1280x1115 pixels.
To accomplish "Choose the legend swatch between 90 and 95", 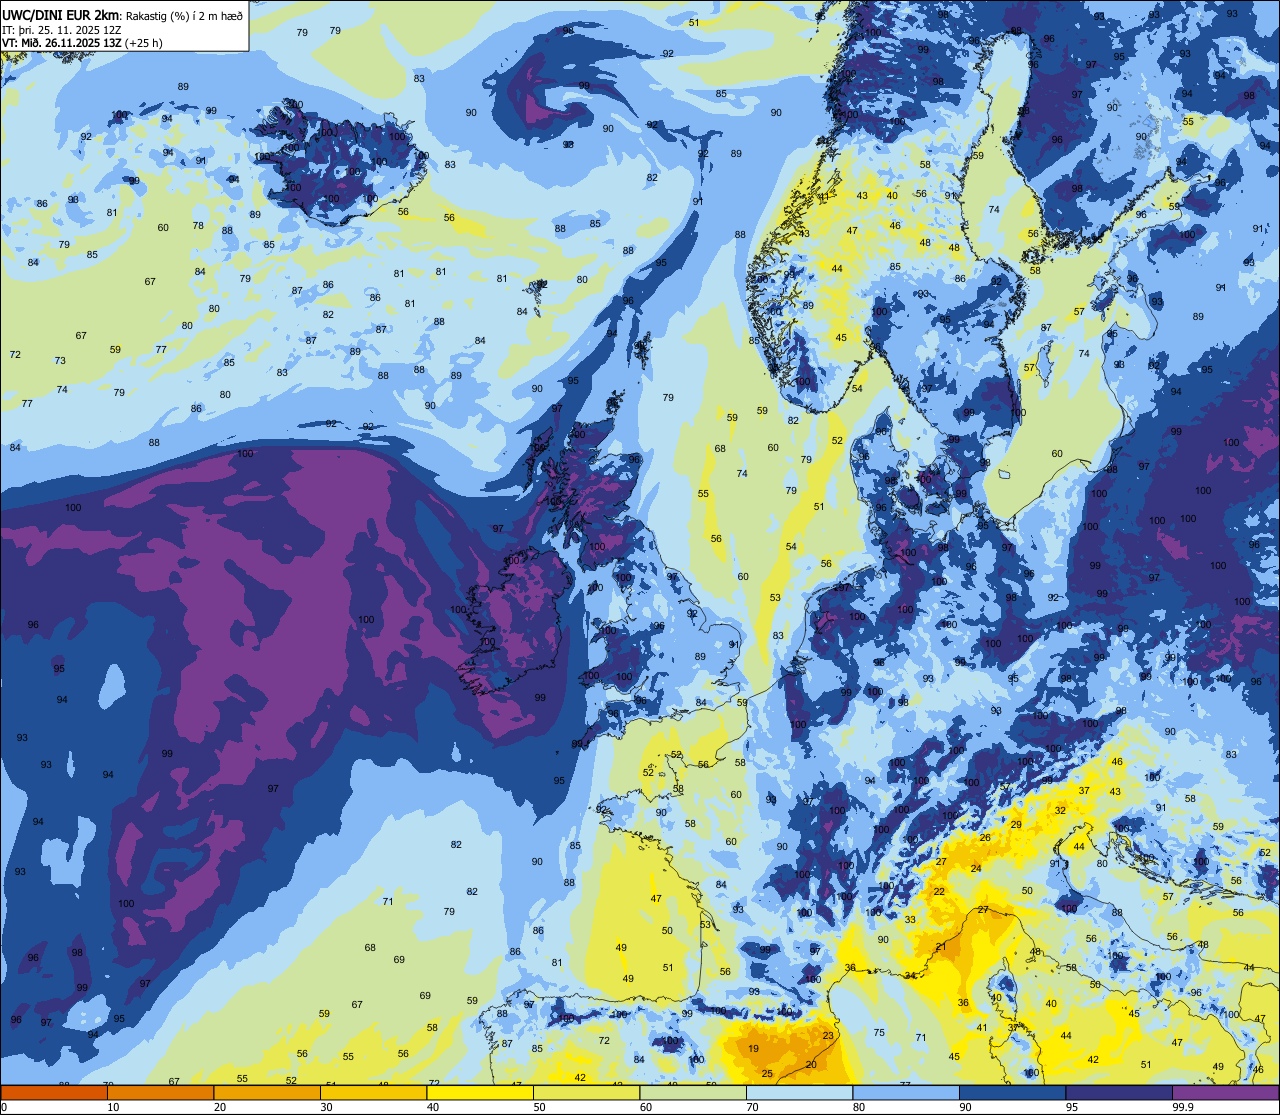I will [x=1013, y=1092].
